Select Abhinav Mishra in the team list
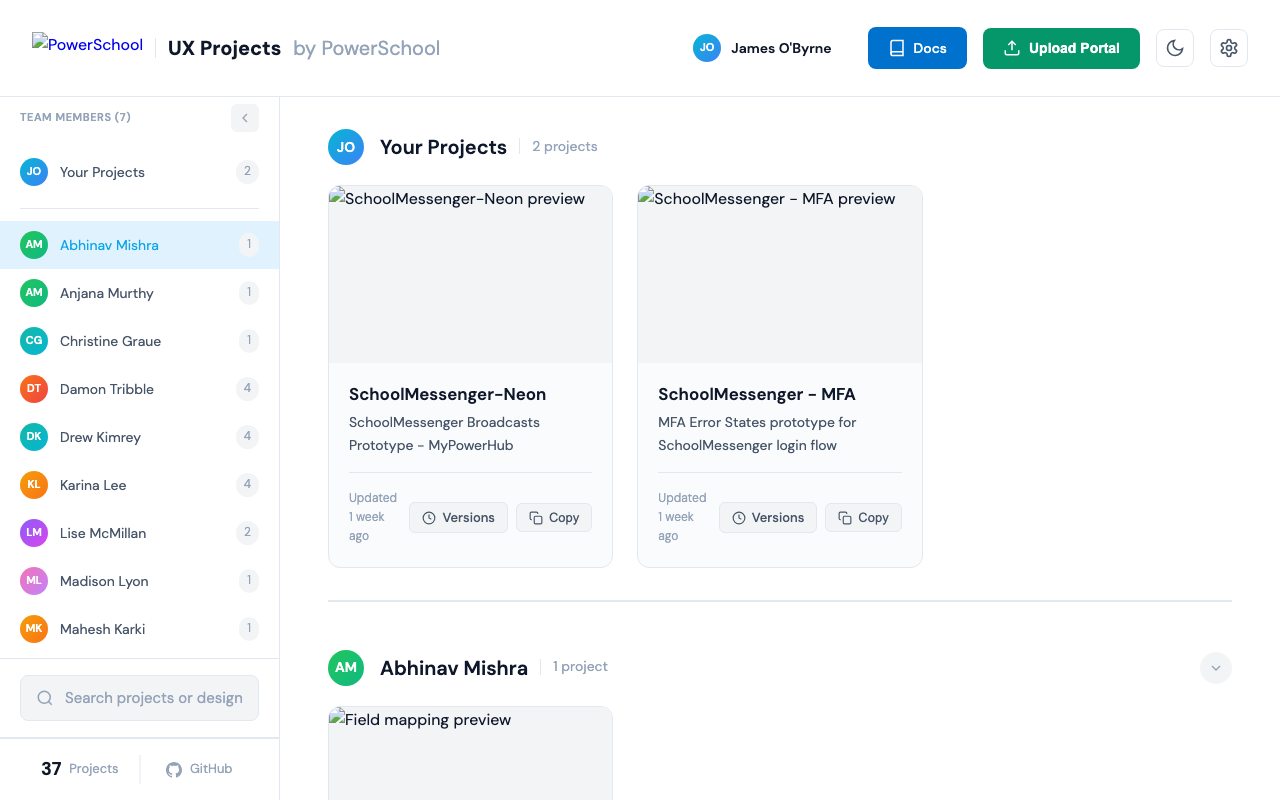The image size is (1280, 800). coord(109,244)
